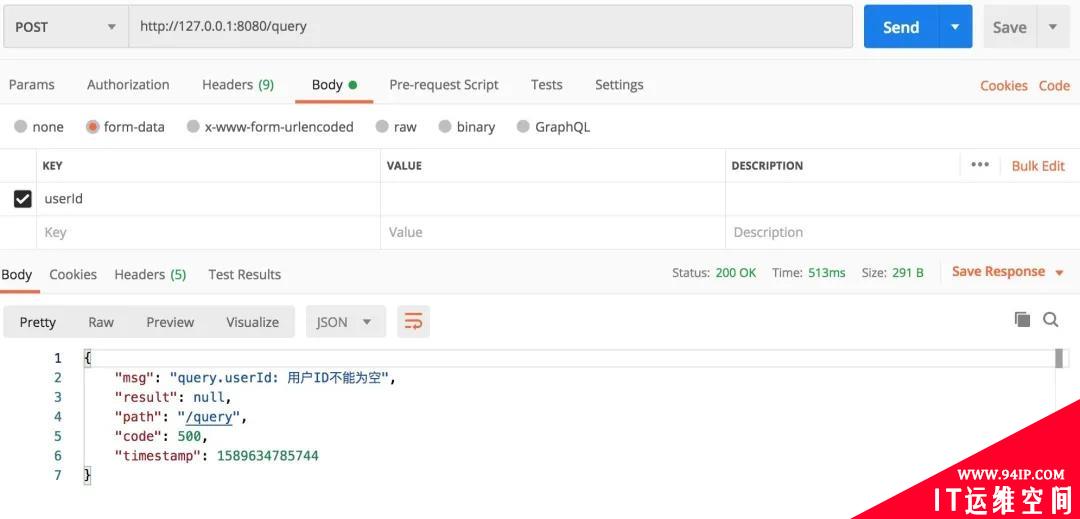The height and width of the screenshot is (519, 1080).
Task: Open the request Headers (9) tab
Action: tap(238, 85)
